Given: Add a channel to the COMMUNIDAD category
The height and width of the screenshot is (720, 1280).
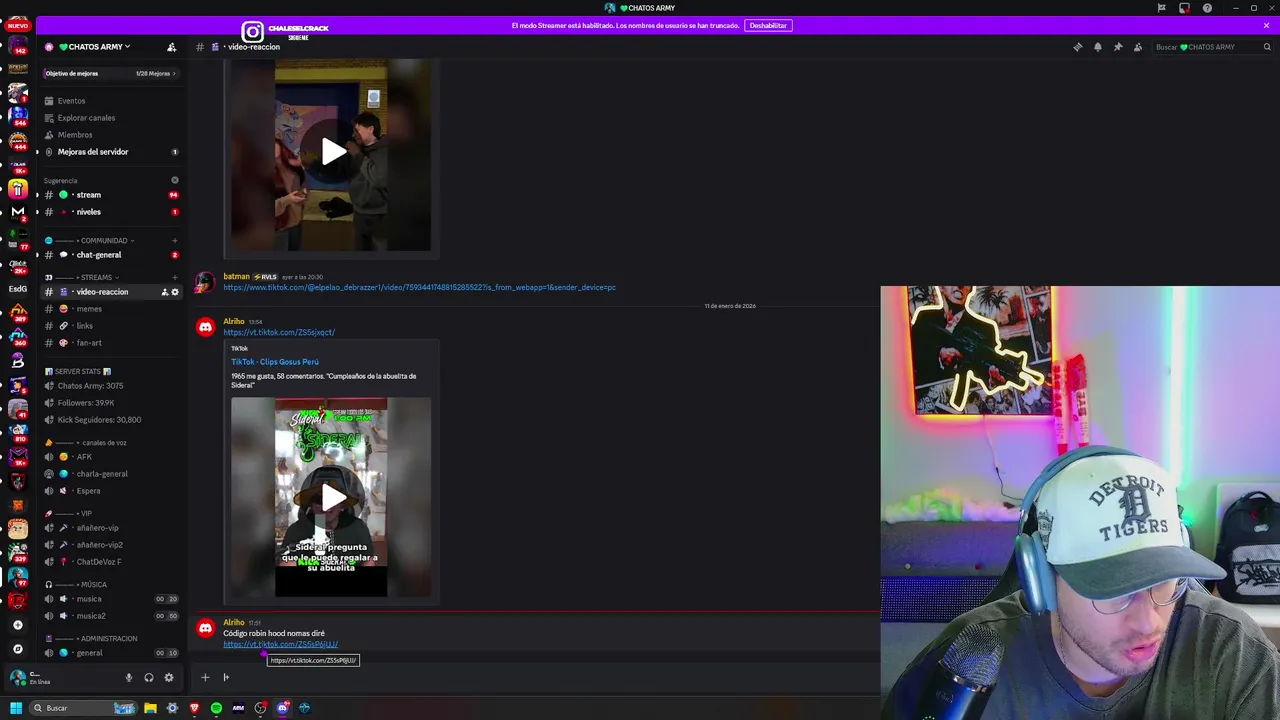Looking at the screenshot, I should [x=174, y=241].
